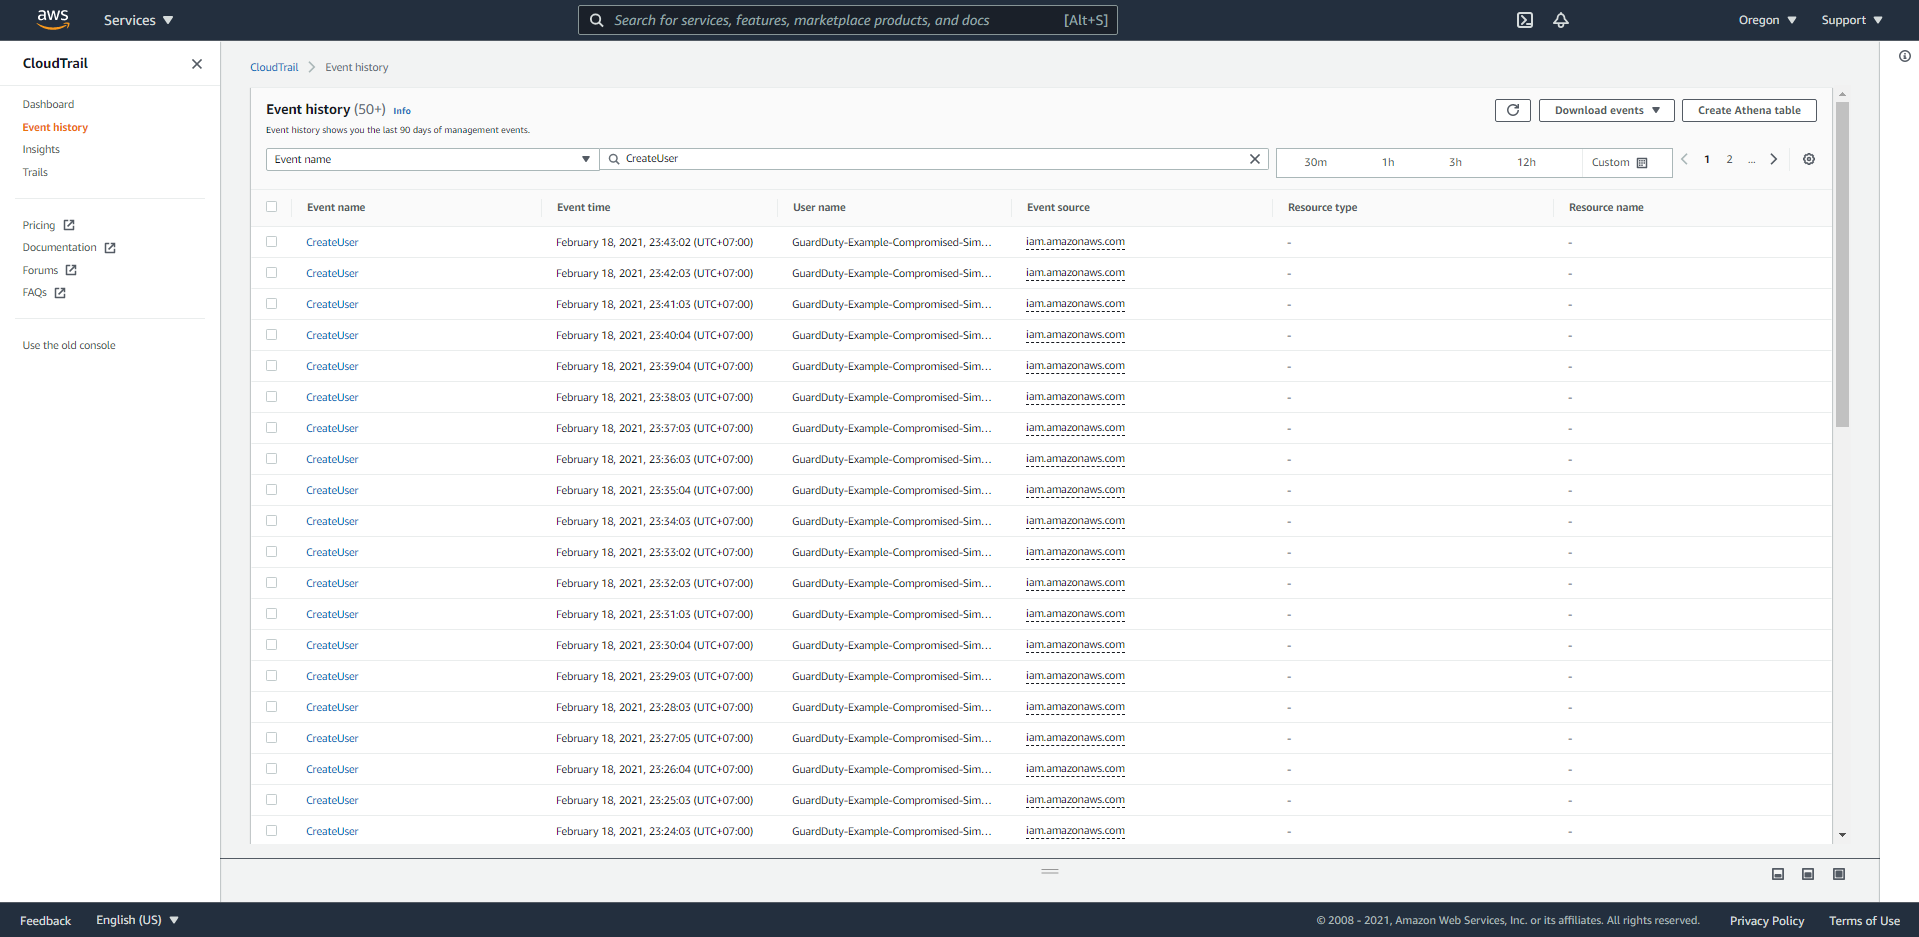Check the event at 23:39:04
This screenshot has height=937, width=1919.
271,366
